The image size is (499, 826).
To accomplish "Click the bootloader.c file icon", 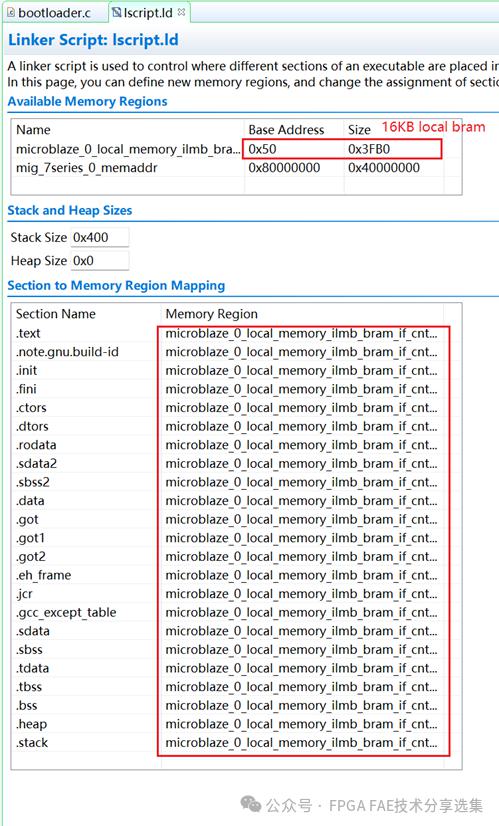I will (11, 13).
